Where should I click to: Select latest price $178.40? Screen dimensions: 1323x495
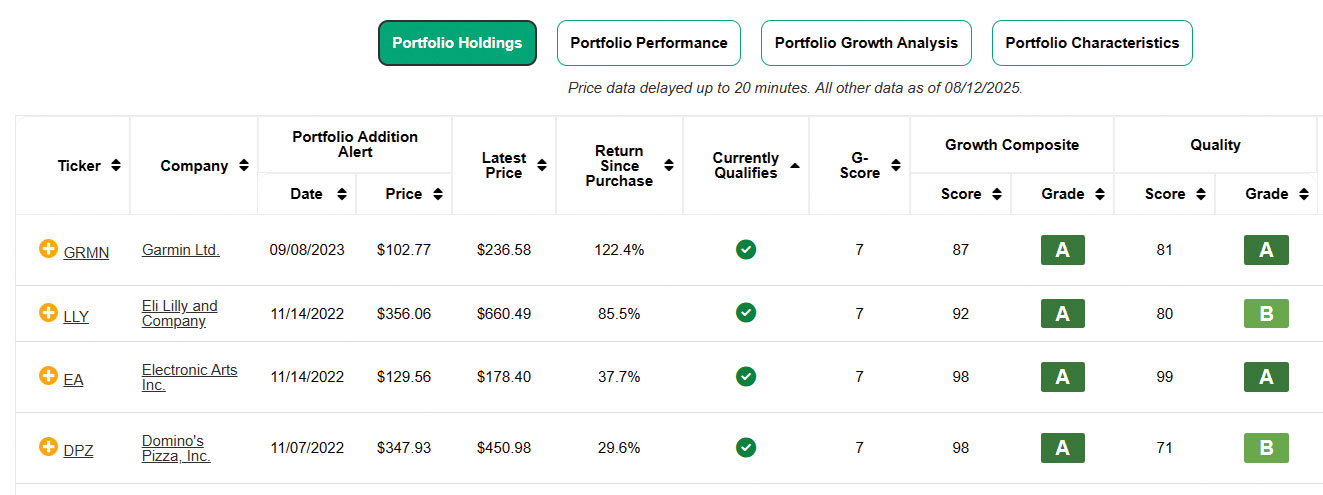pos(504,377)
